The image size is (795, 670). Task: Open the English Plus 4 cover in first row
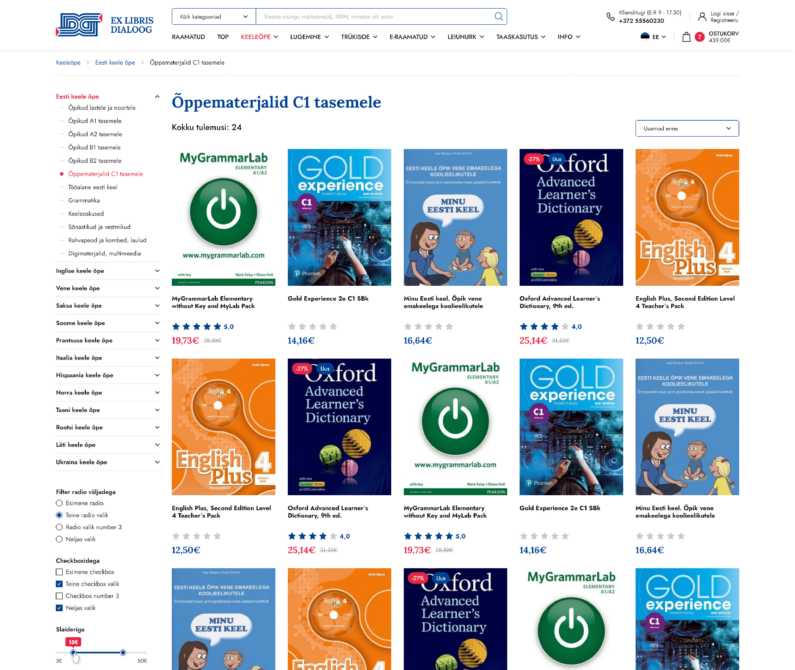[687, 217]
